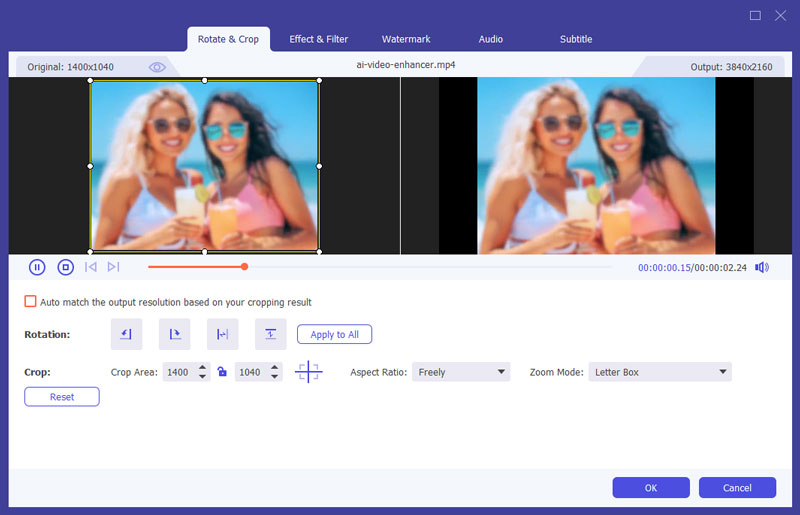Enable auto match output resolution checkbox
Image resolution: width=800 pixels, height=515 pixels.
30,302
